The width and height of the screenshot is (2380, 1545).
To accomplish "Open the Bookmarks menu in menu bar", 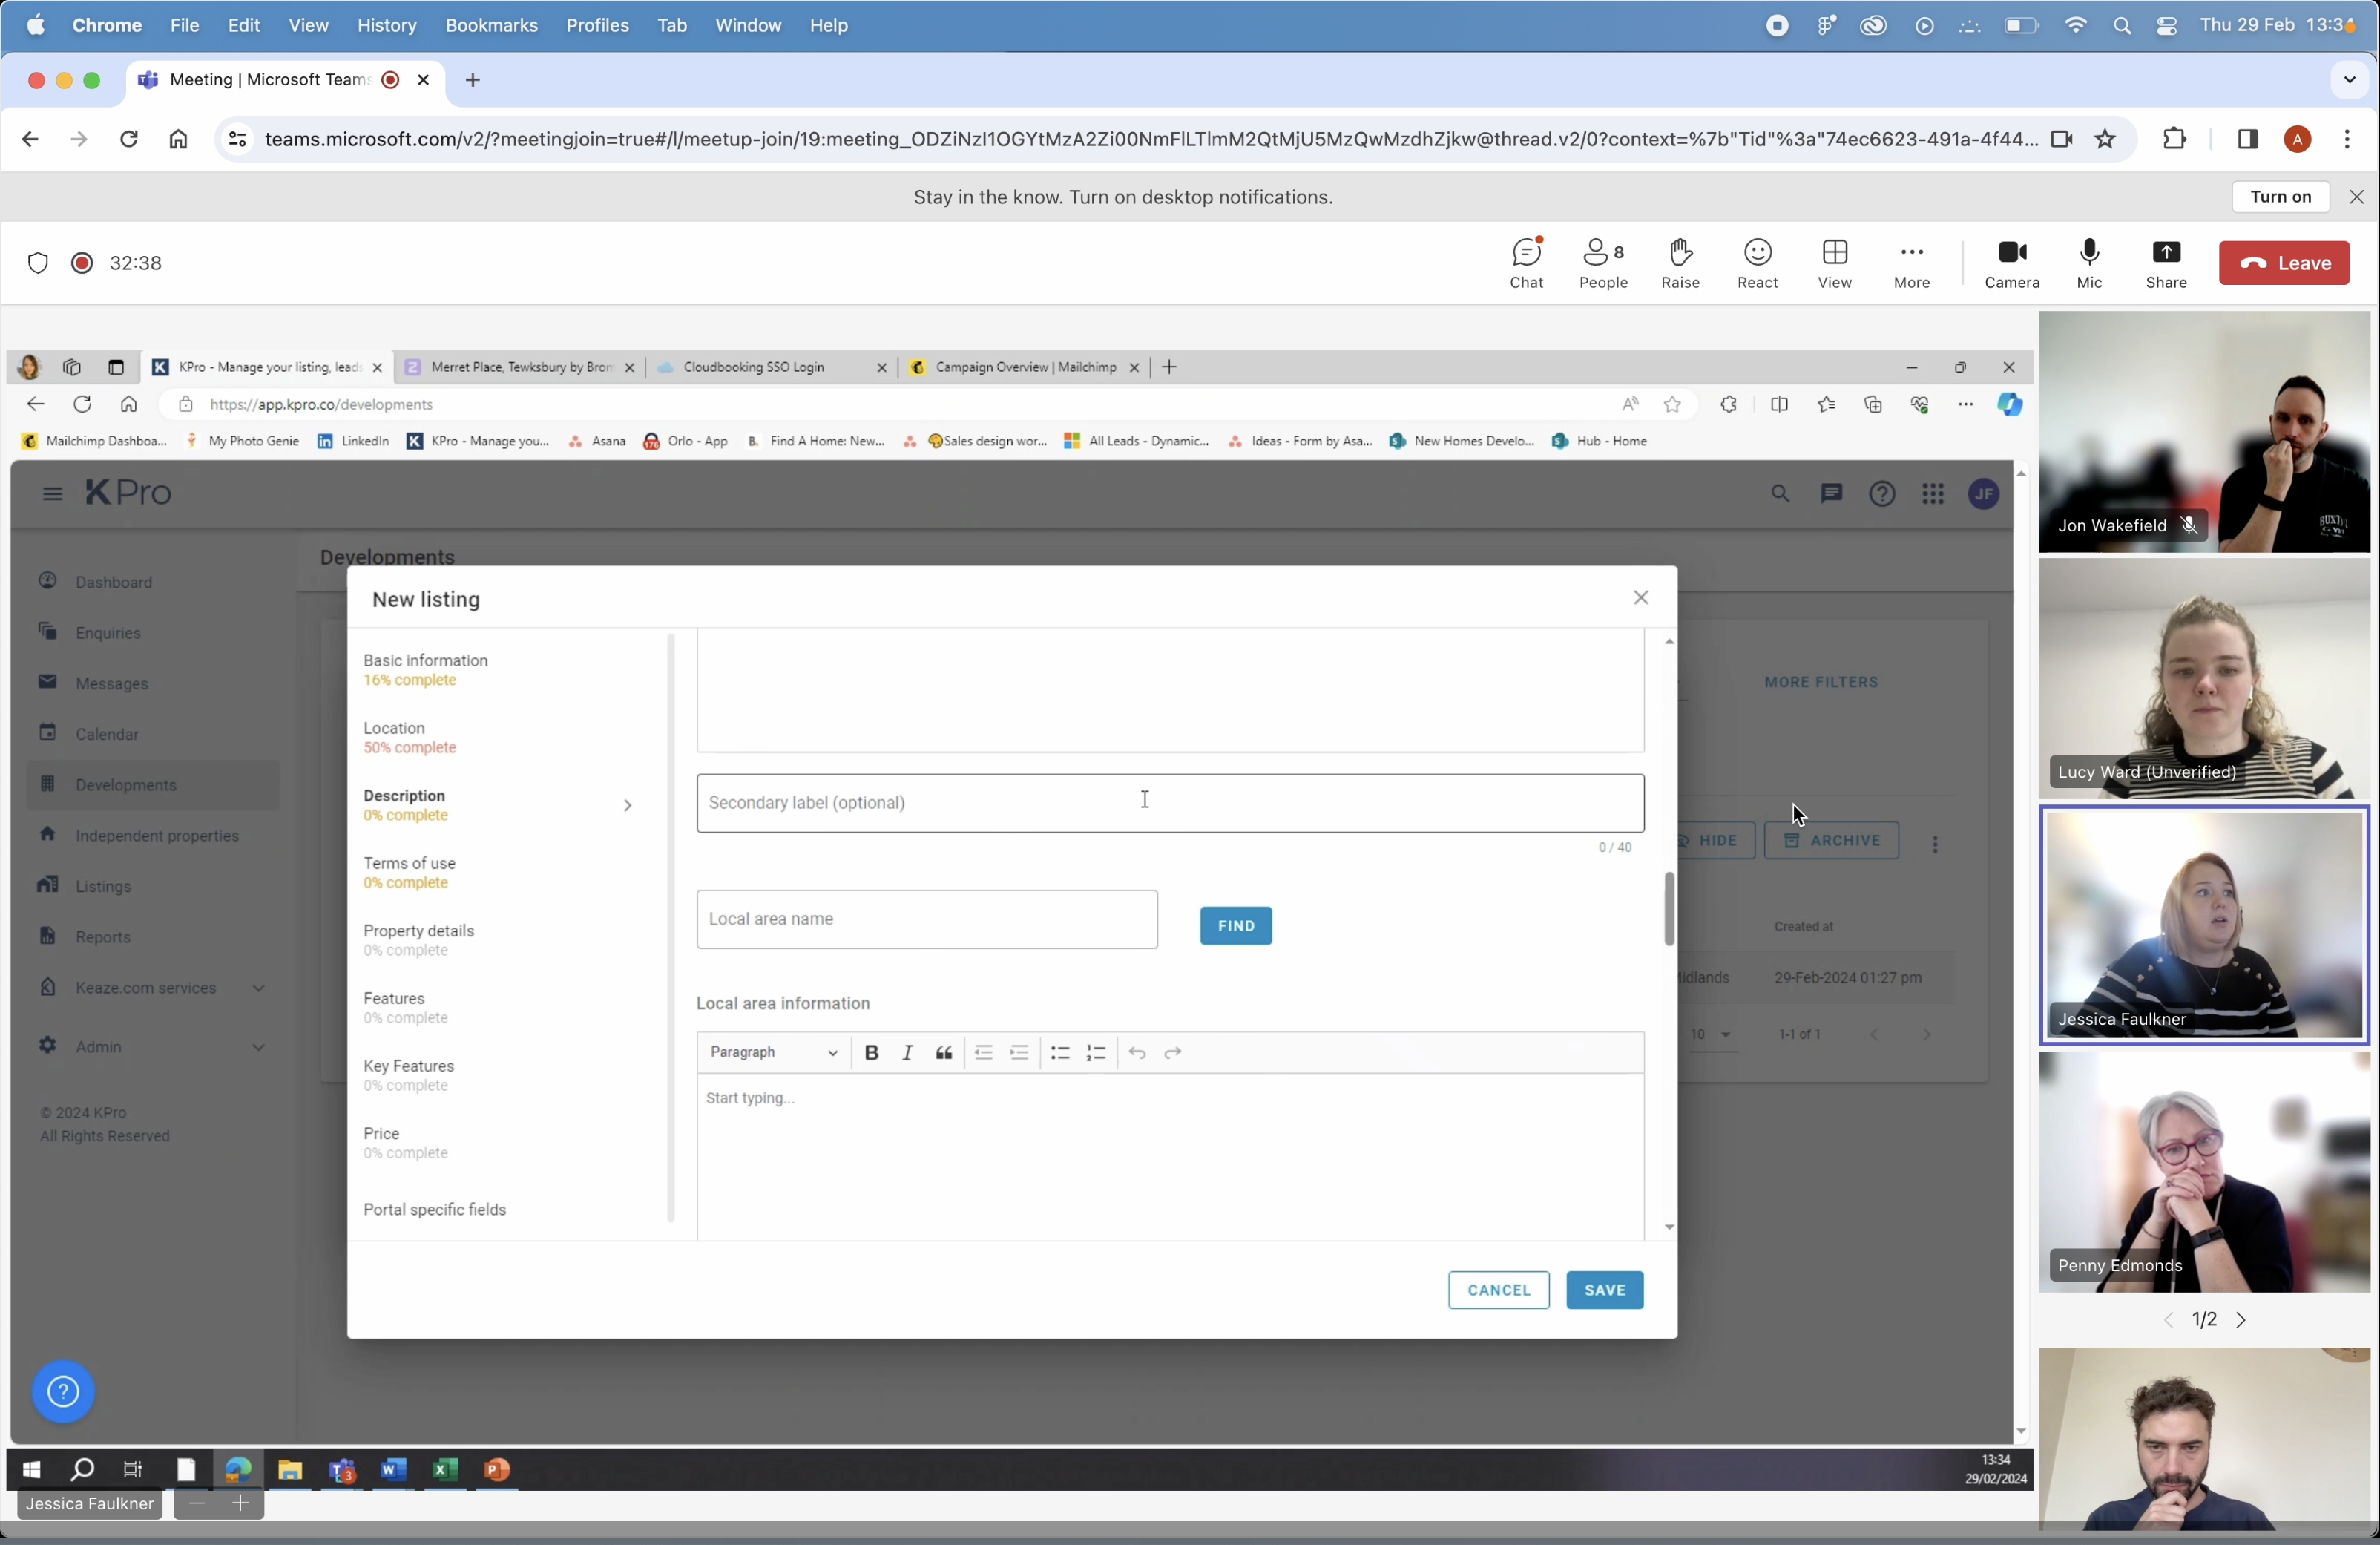I will (491, 25).
